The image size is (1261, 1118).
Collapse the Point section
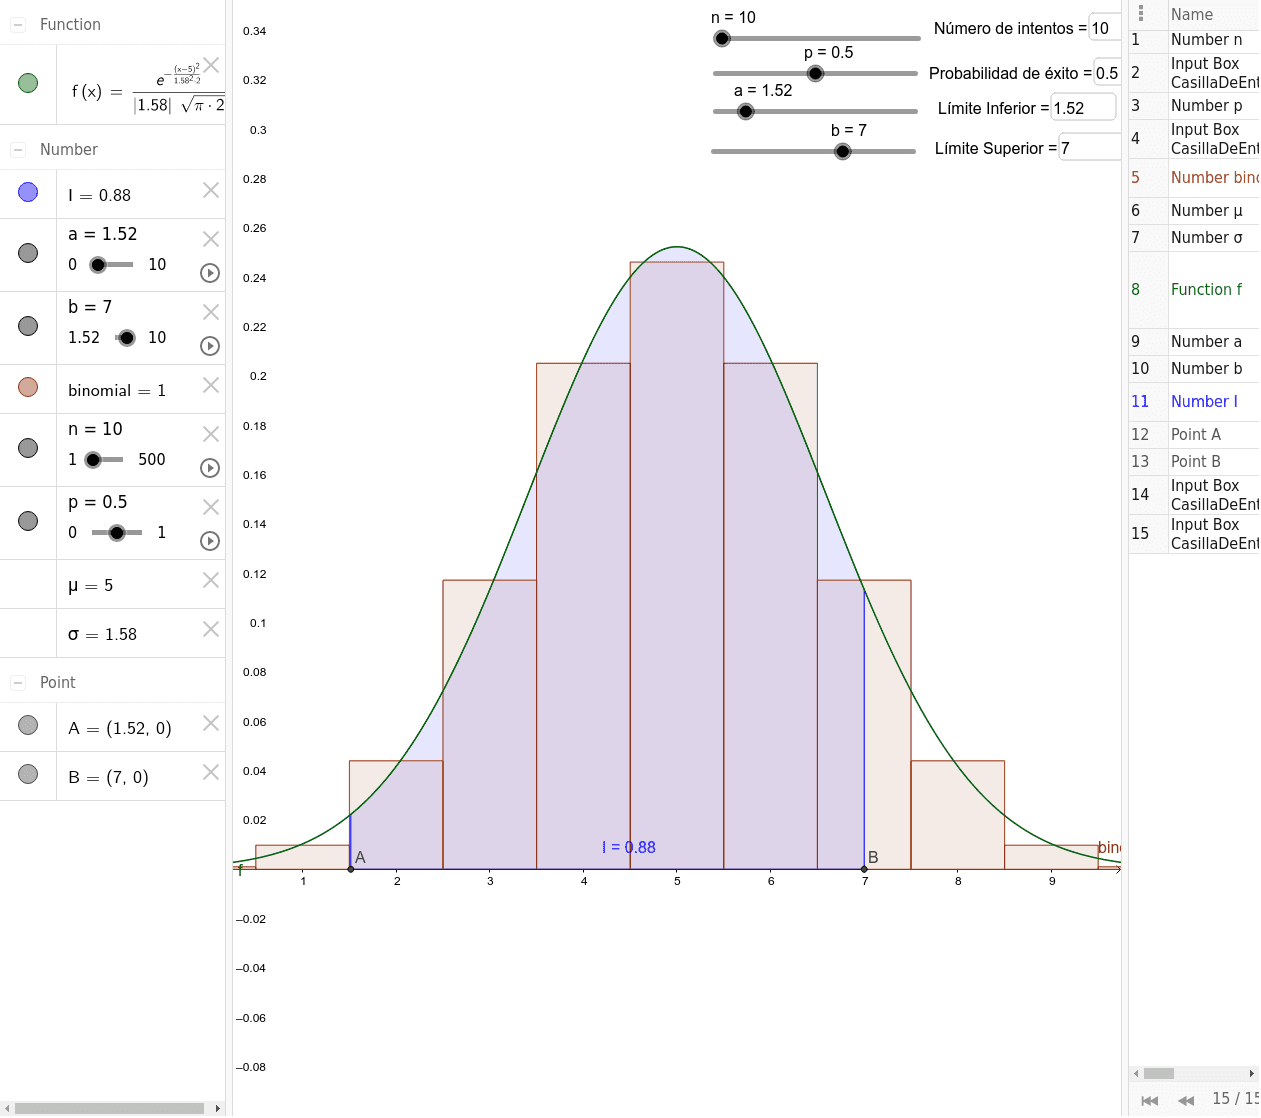tap(16, 682)
